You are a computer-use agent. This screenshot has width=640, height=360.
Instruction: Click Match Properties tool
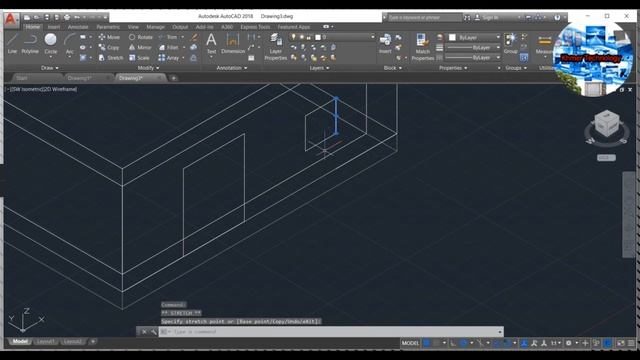point(422,47)
